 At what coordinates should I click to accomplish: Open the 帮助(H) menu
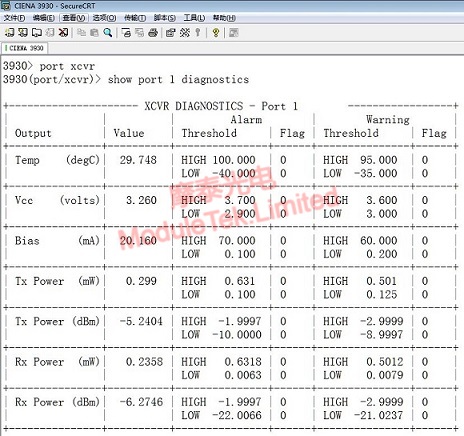click(224, 18)
